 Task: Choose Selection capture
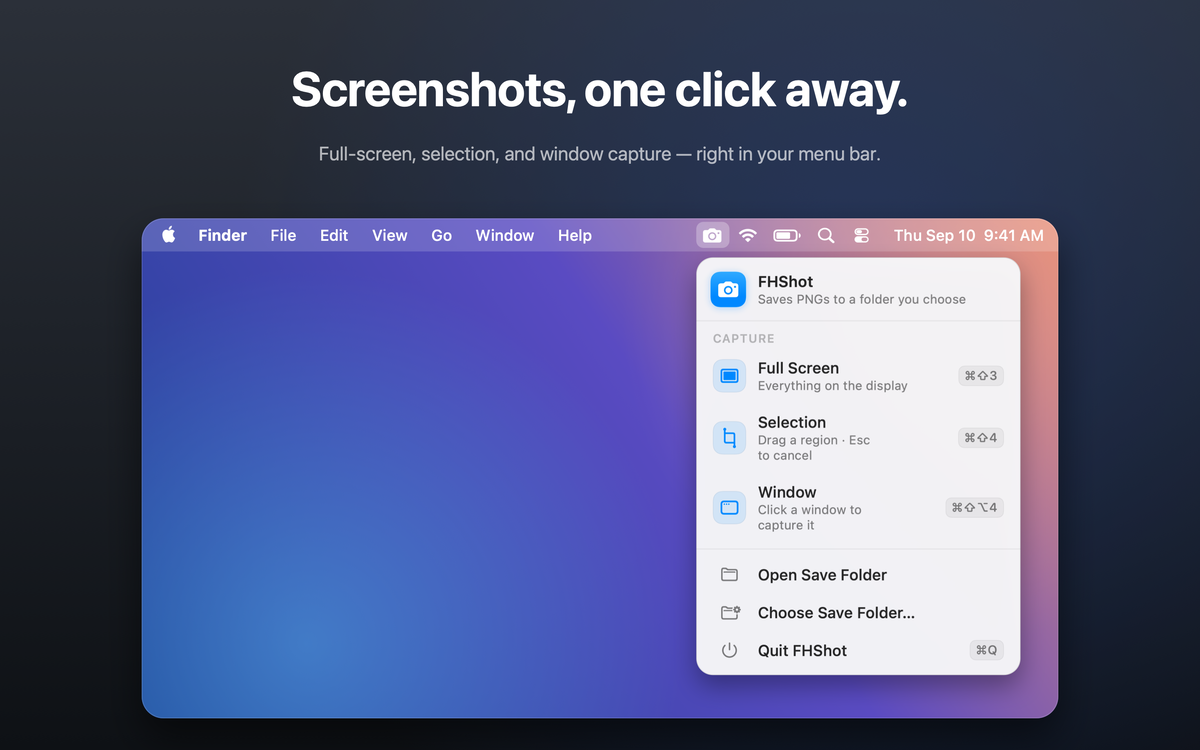(x=858, y=438)
